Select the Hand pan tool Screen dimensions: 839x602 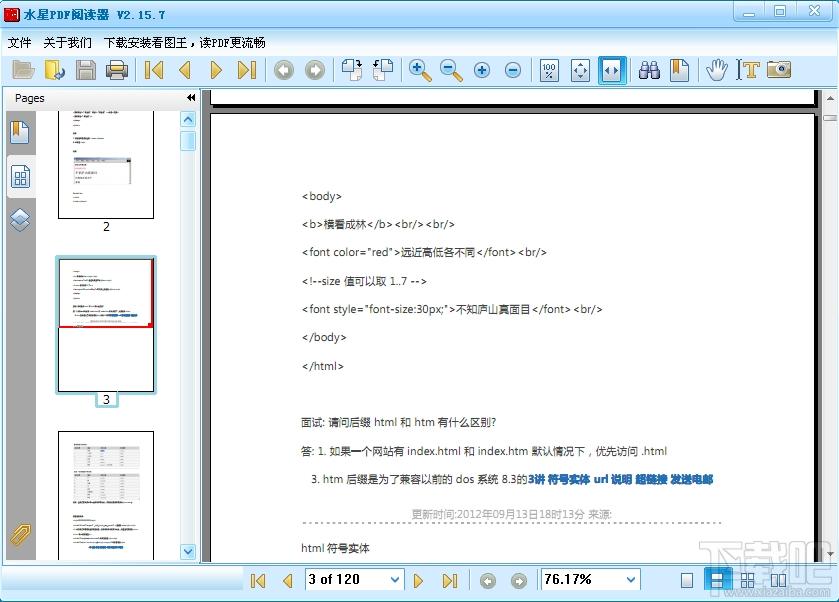pyautogui.click(x=716, y=70)
